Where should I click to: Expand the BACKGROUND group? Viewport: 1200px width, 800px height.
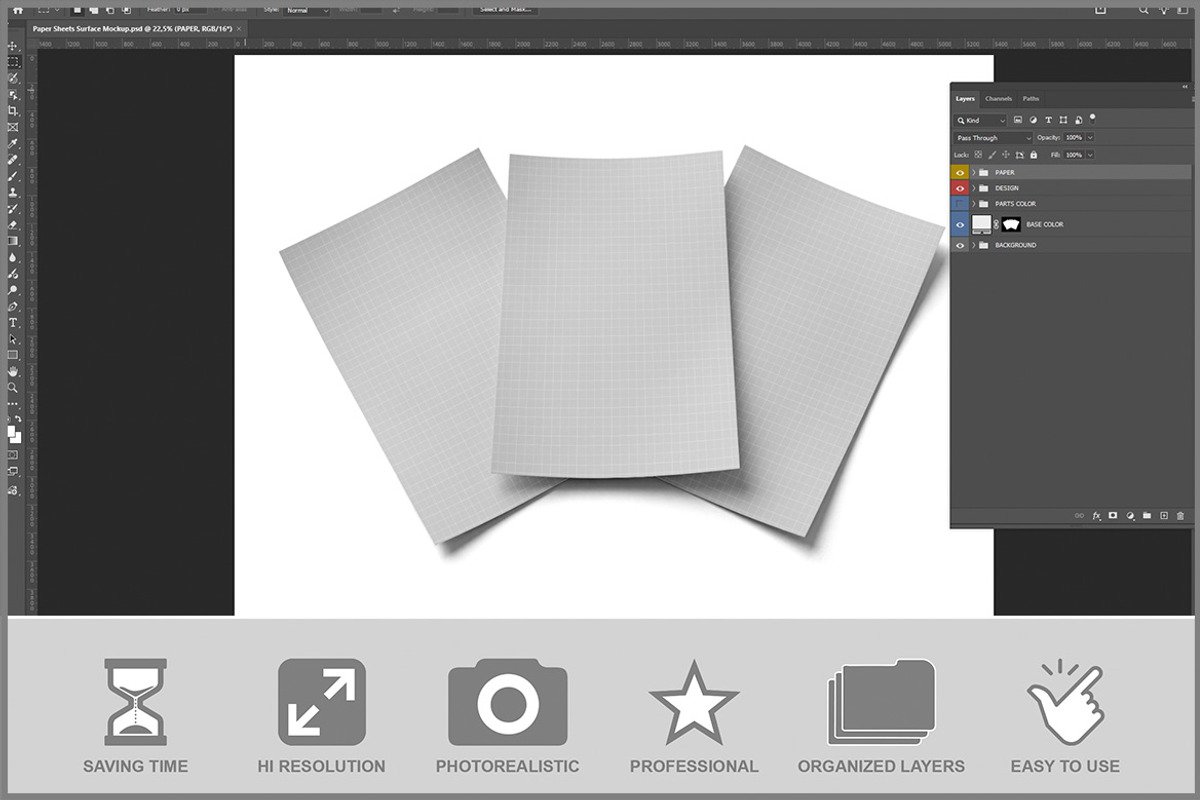point(974,245)
